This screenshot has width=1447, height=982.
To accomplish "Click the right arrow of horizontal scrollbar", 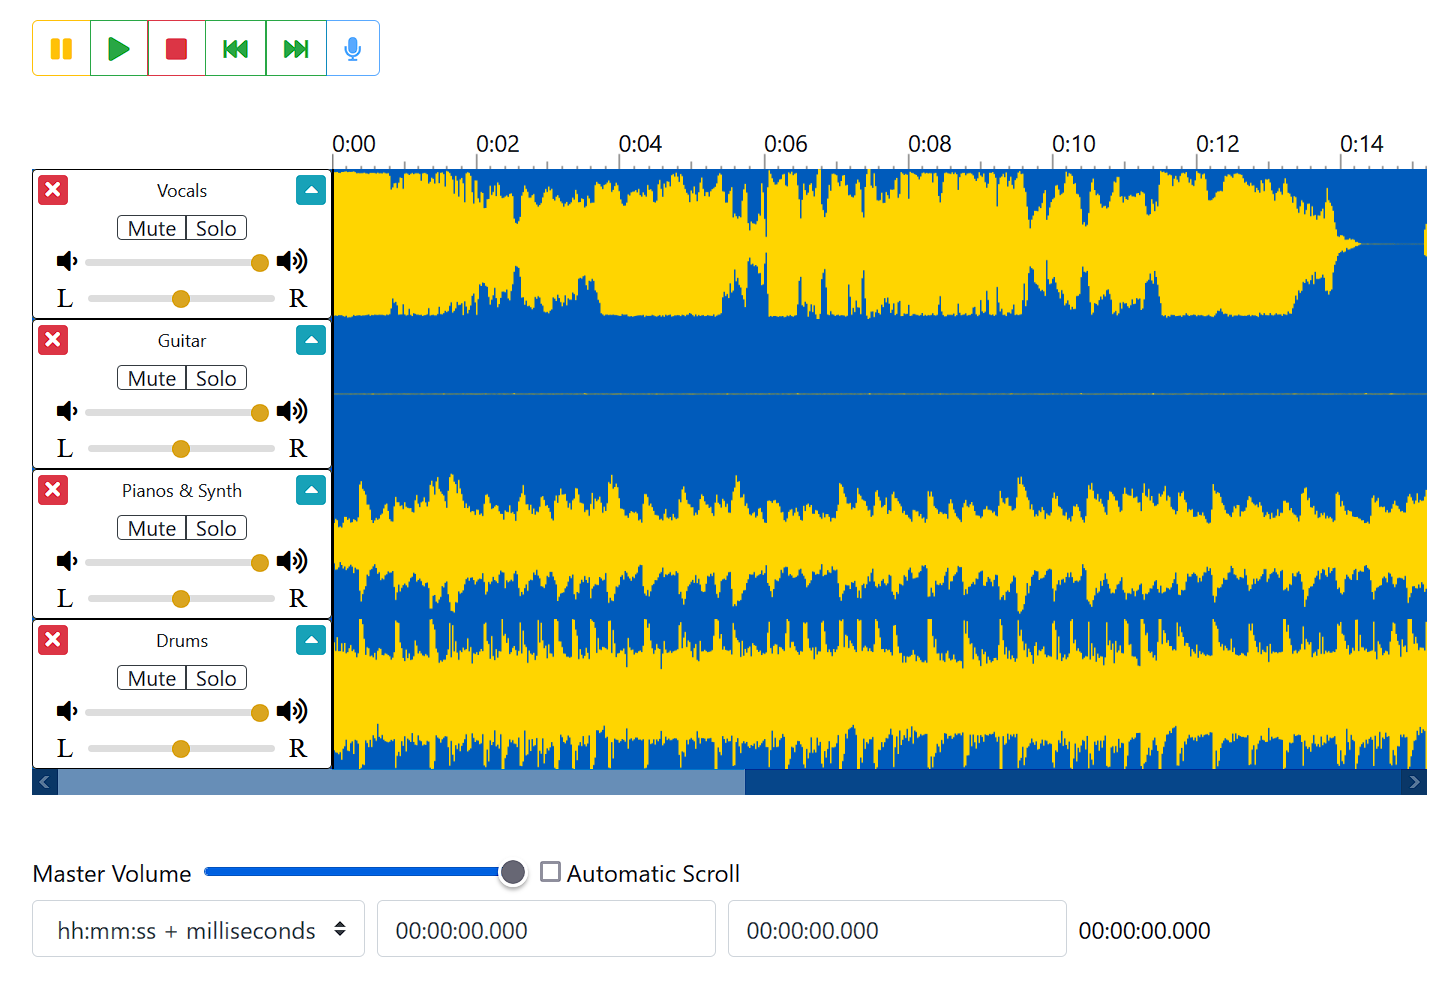I will 1414,782.
